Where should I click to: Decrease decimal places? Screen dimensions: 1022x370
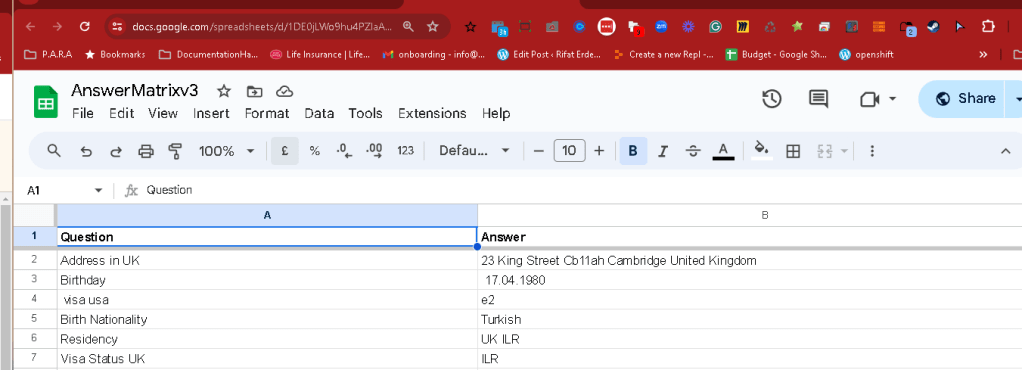coord(344,151)
